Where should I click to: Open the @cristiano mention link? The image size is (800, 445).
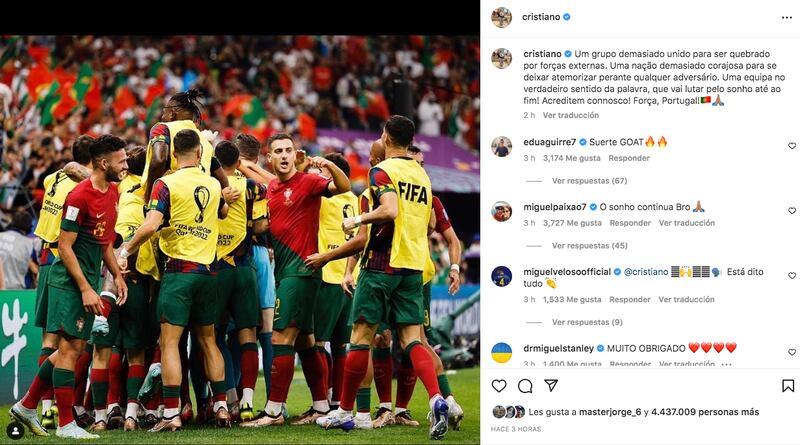pyautogui.click(x=646, y=272)
